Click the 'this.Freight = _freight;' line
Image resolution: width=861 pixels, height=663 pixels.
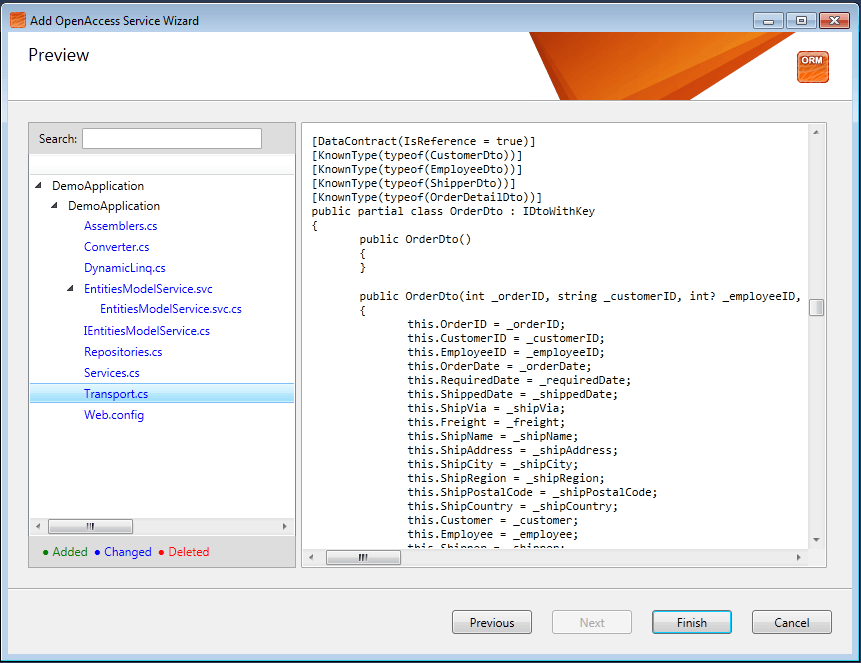click(x=486, y=422)
